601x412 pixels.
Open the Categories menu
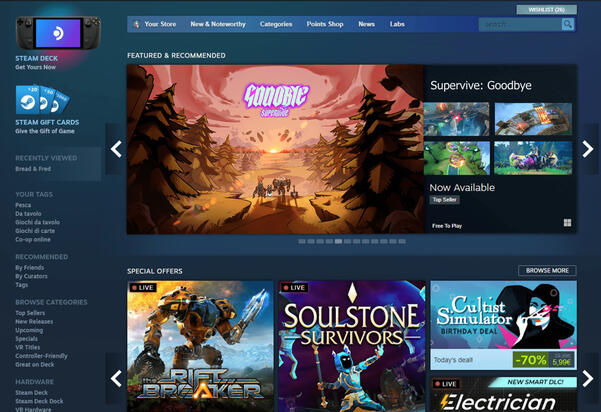tap(276, 24)
